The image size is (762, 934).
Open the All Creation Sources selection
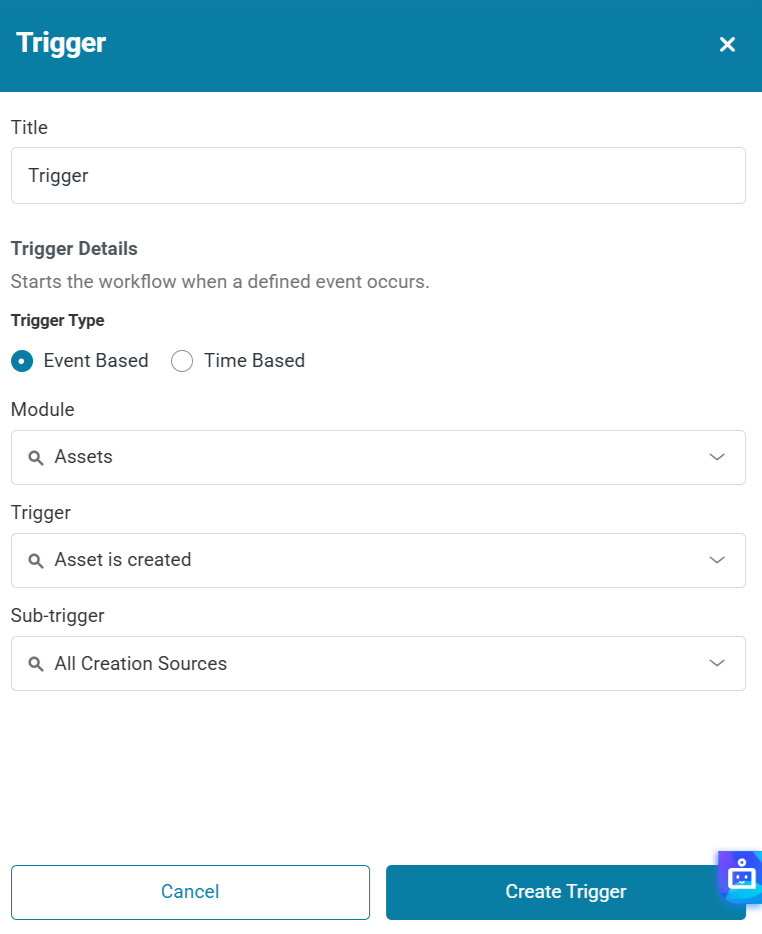click(x=370, y=663)
